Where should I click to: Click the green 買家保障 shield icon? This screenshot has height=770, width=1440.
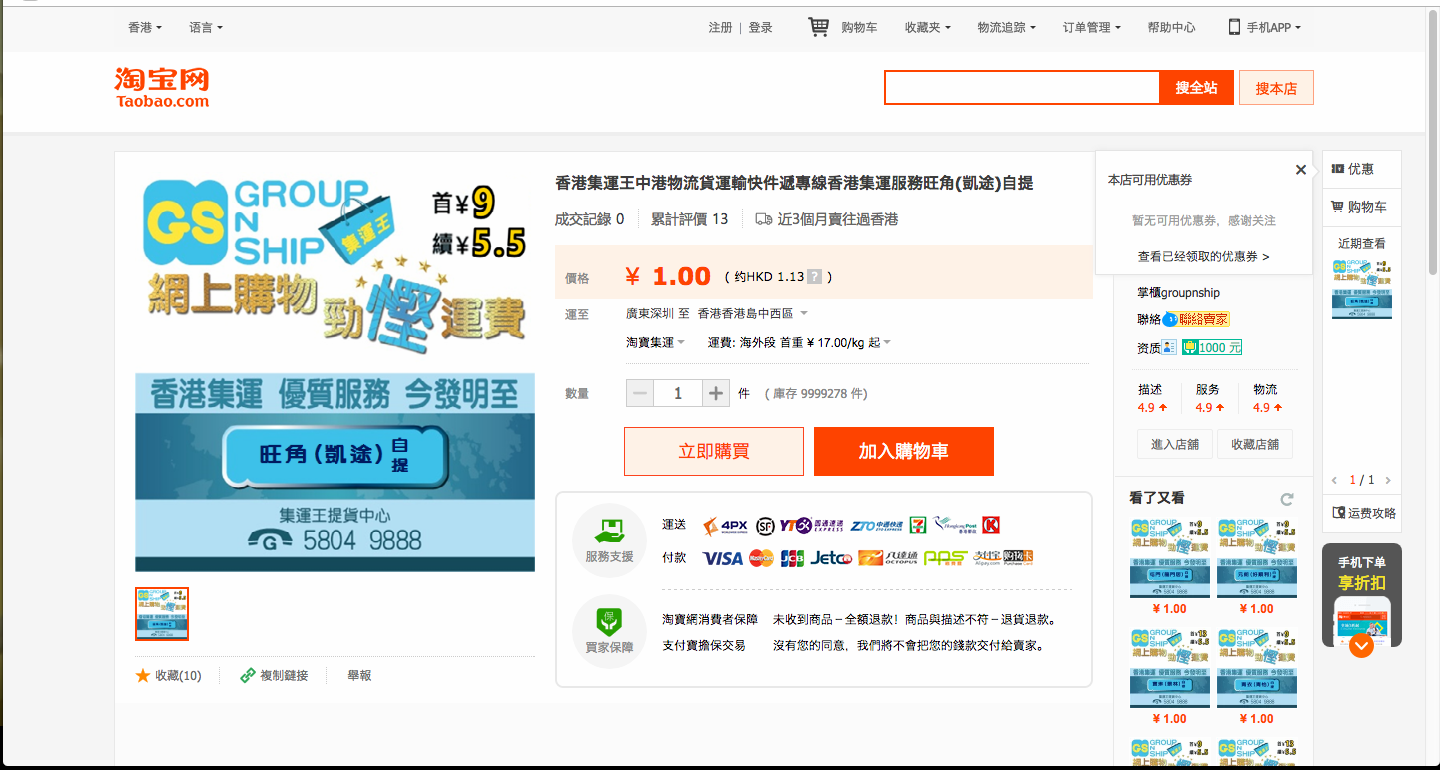[x=609, y=620]
